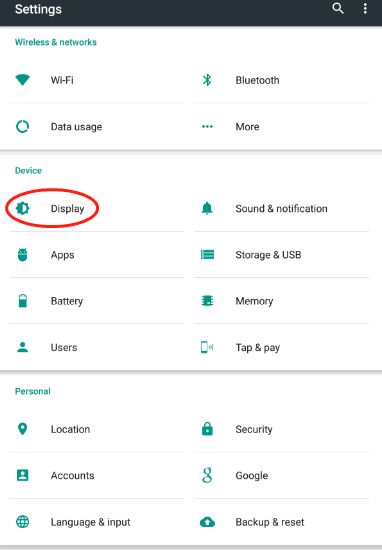Select More under Wireless & networks

247,127
